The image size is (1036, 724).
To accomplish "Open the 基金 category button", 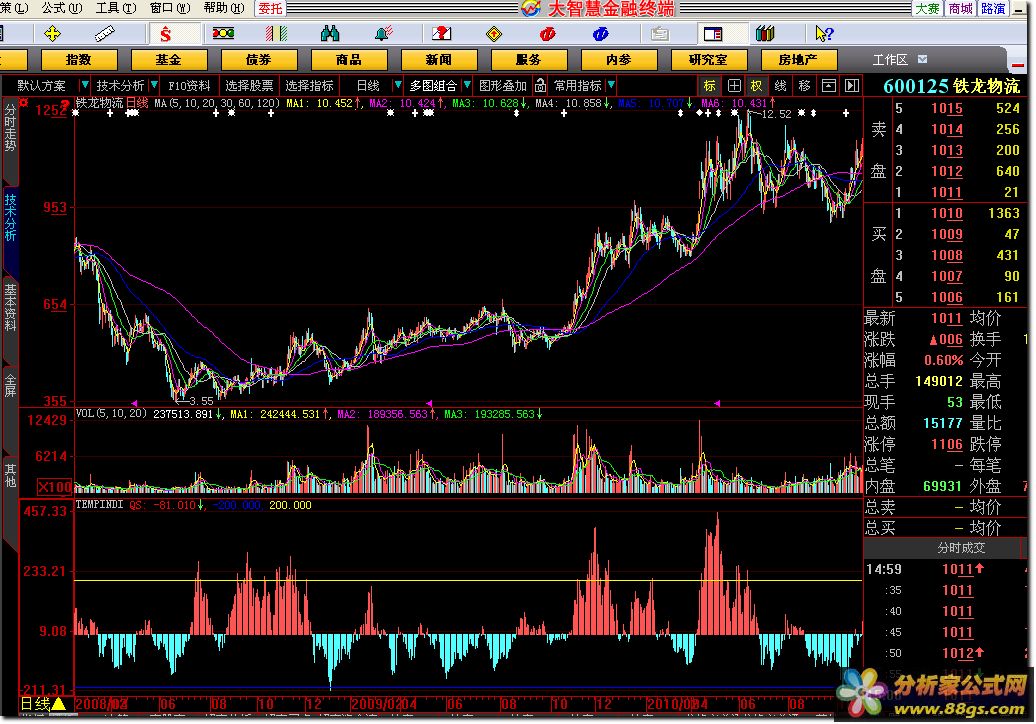I will (x=168, y=59).
